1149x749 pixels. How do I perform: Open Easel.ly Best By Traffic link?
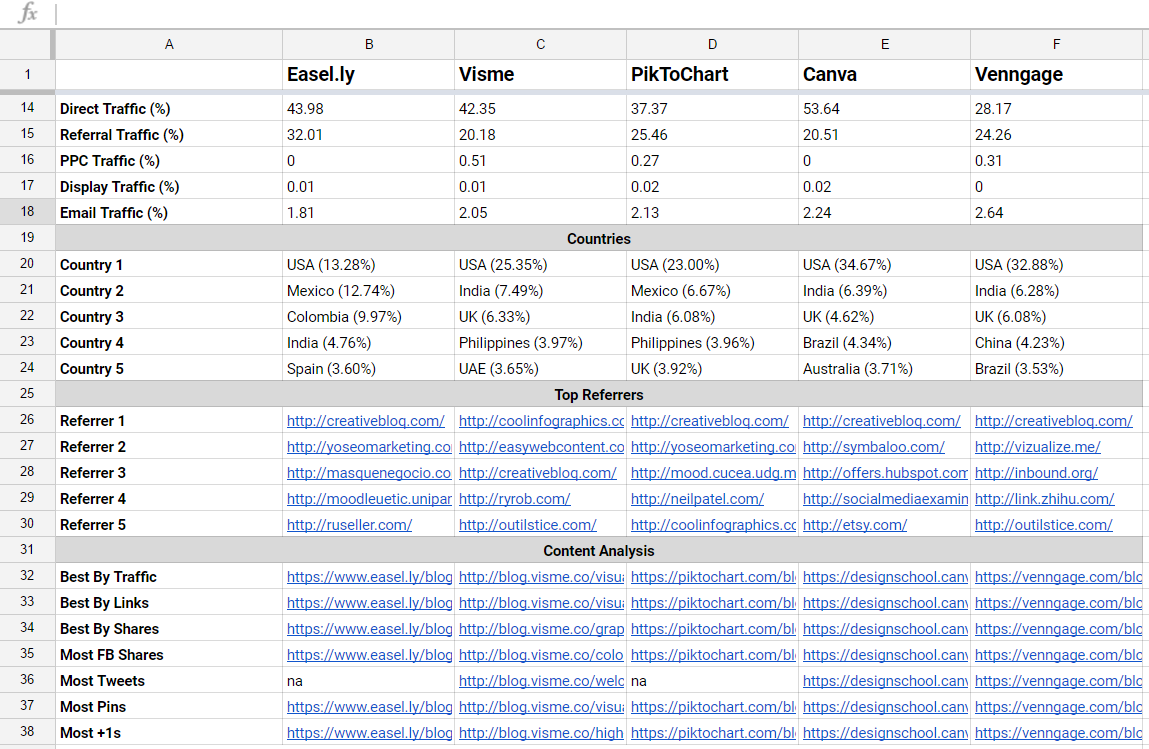(x=369, y=577)
